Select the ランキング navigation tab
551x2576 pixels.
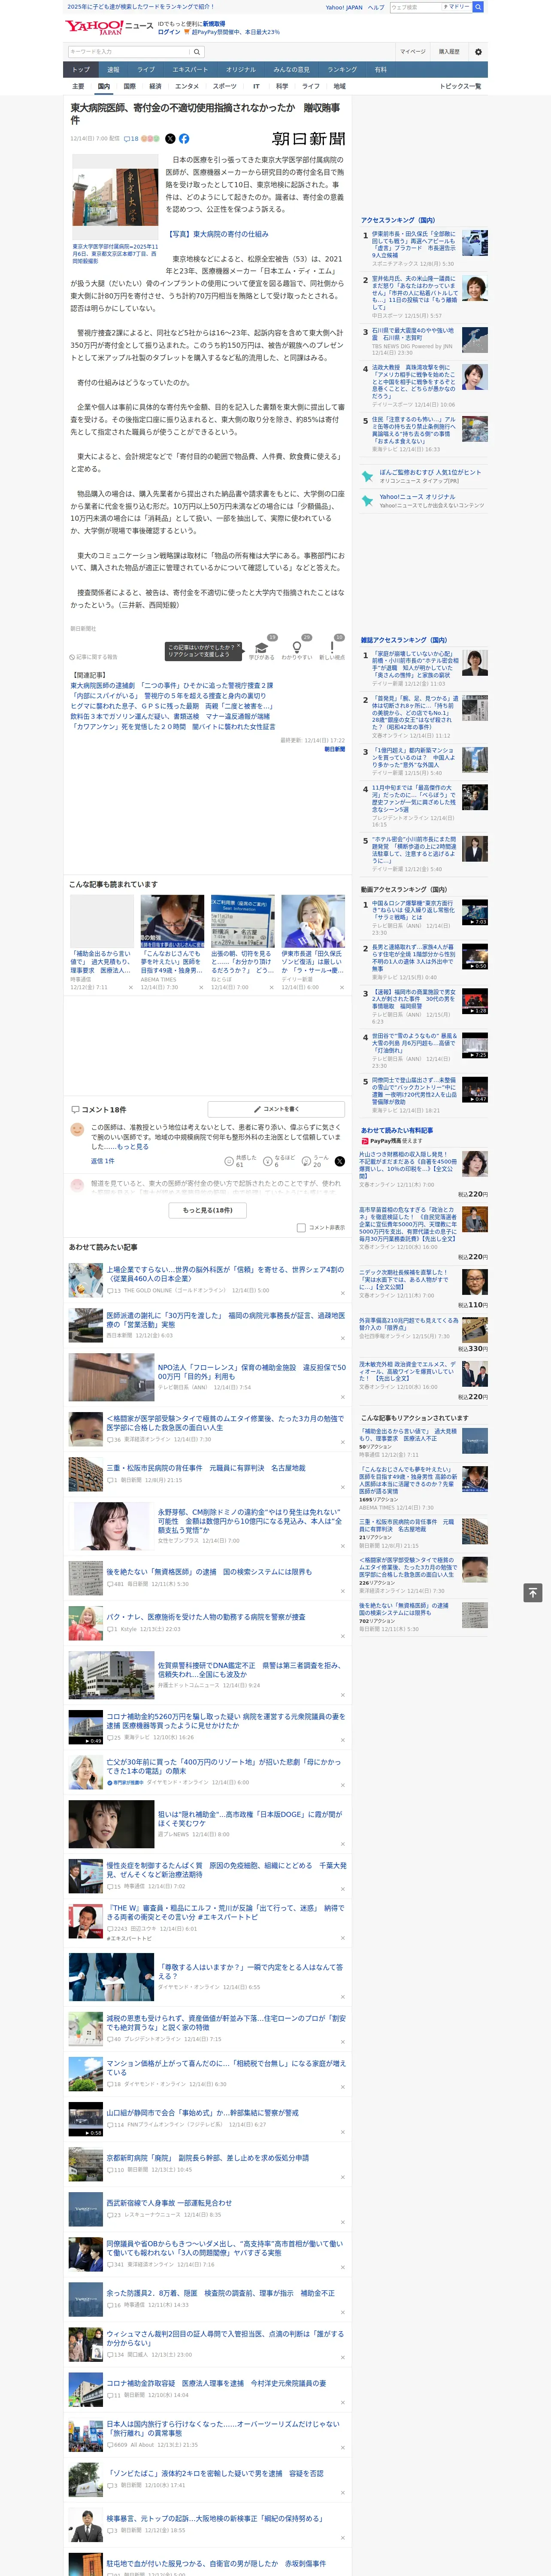coord(342,70)
